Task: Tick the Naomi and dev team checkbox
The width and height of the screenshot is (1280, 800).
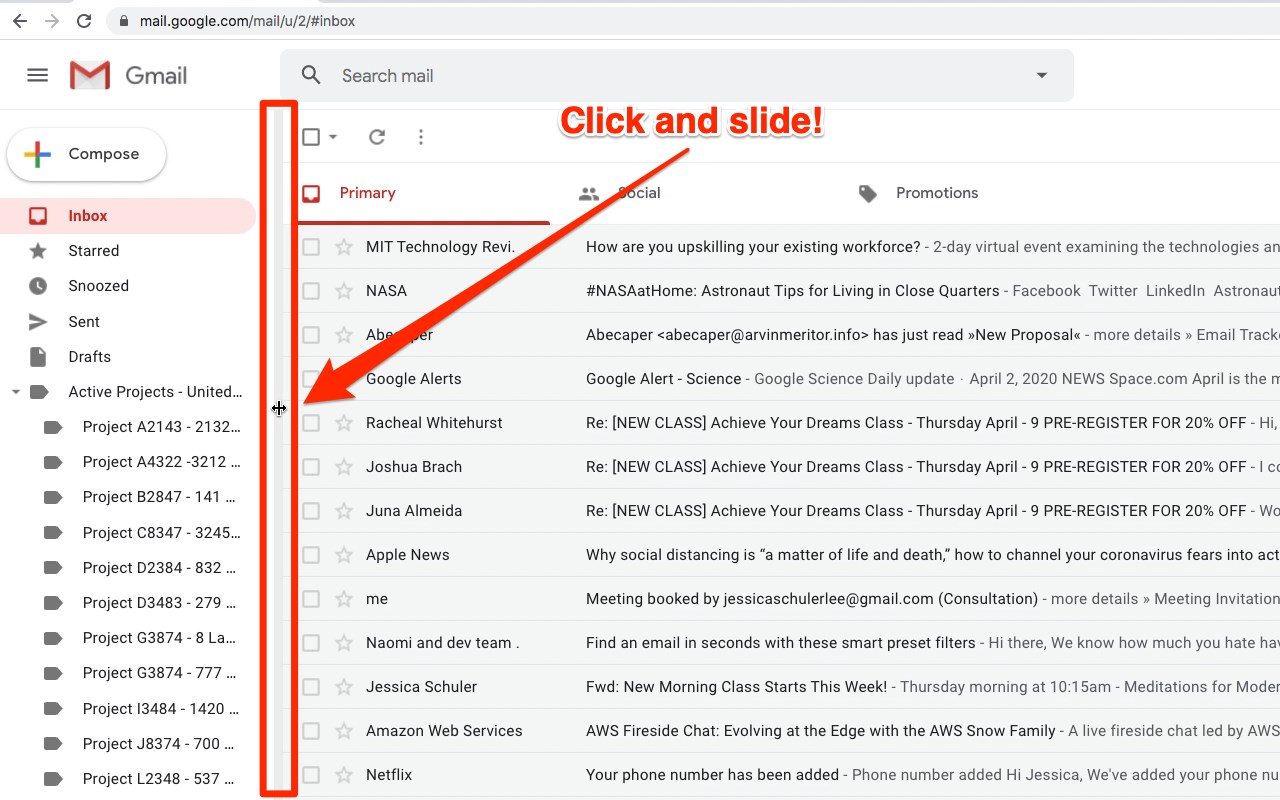Action: [x=311, y=643]
